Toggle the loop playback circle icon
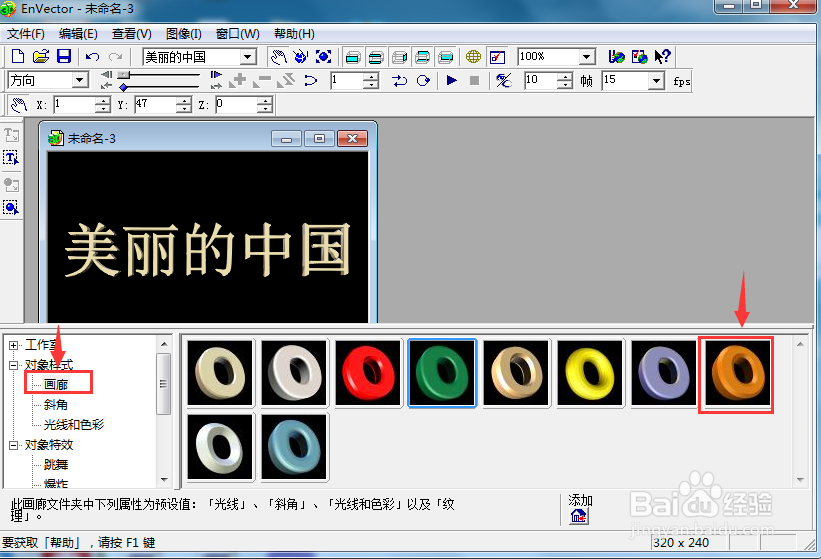The image size is (821, 559). point(423,81)
